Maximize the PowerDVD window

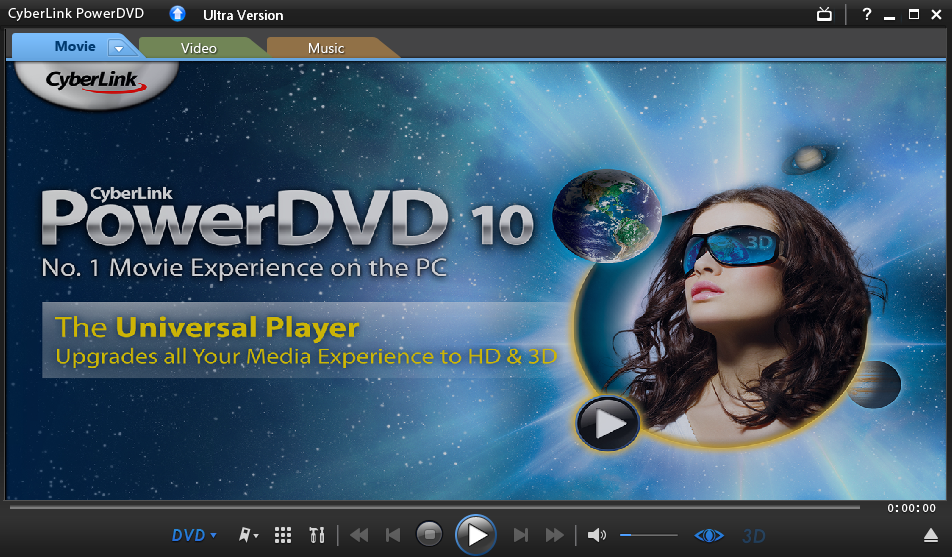click(913, 14)
